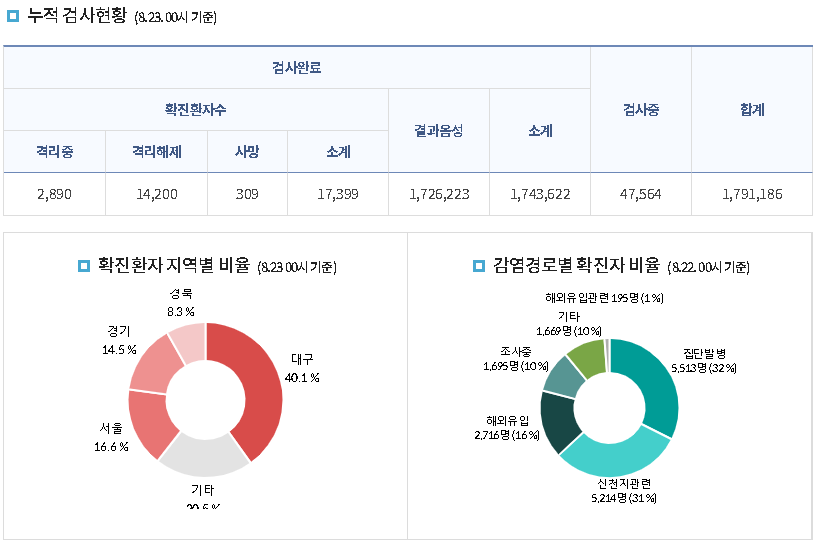This screenshot has height=551, width=821.
Task: Select the green 기타 10% segment
Action: point(588,353)
